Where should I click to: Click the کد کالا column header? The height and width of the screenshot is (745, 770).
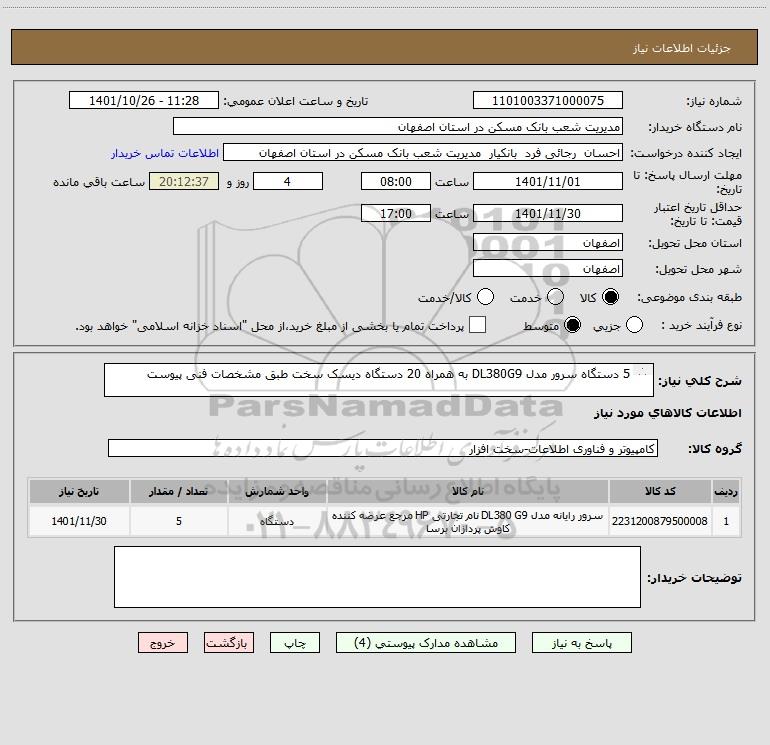click(660, 491)
